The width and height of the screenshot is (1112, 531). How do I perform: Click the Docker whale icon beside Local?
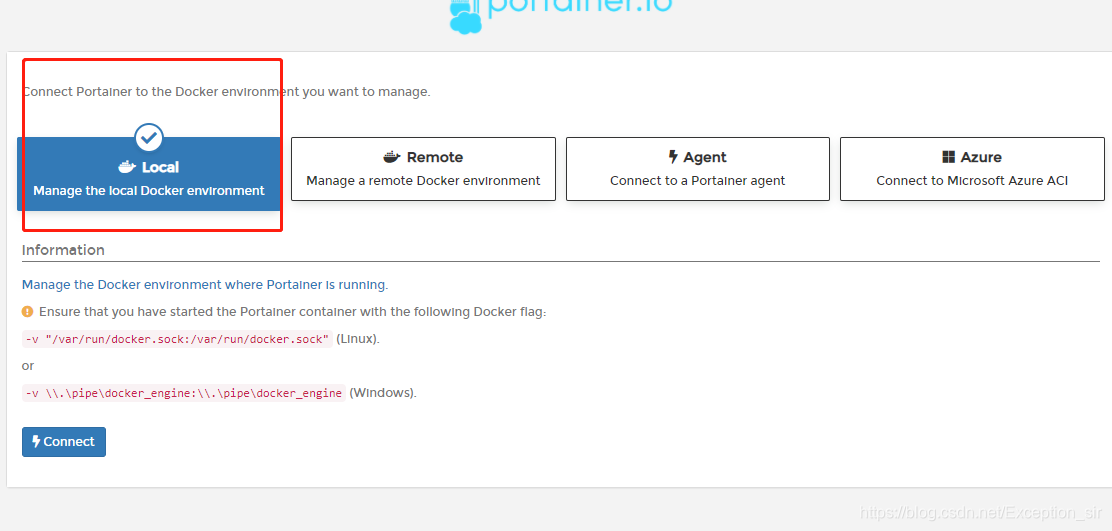point(127,167)
